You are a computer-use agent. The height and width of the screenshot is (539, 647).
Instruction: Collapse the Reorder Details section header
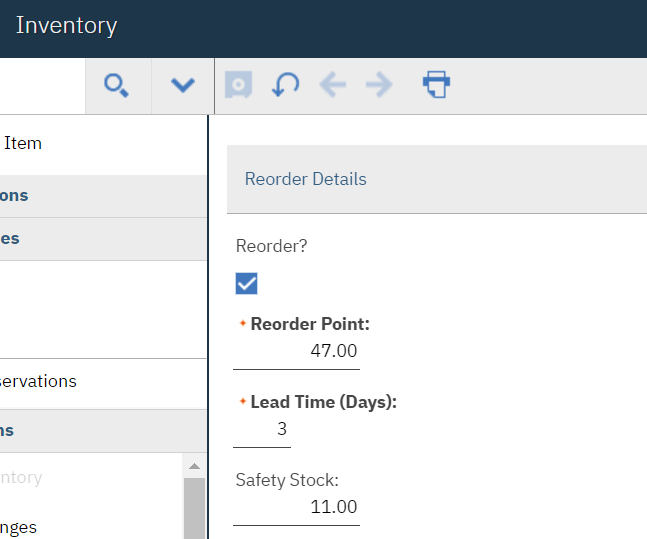pos(306,179)
